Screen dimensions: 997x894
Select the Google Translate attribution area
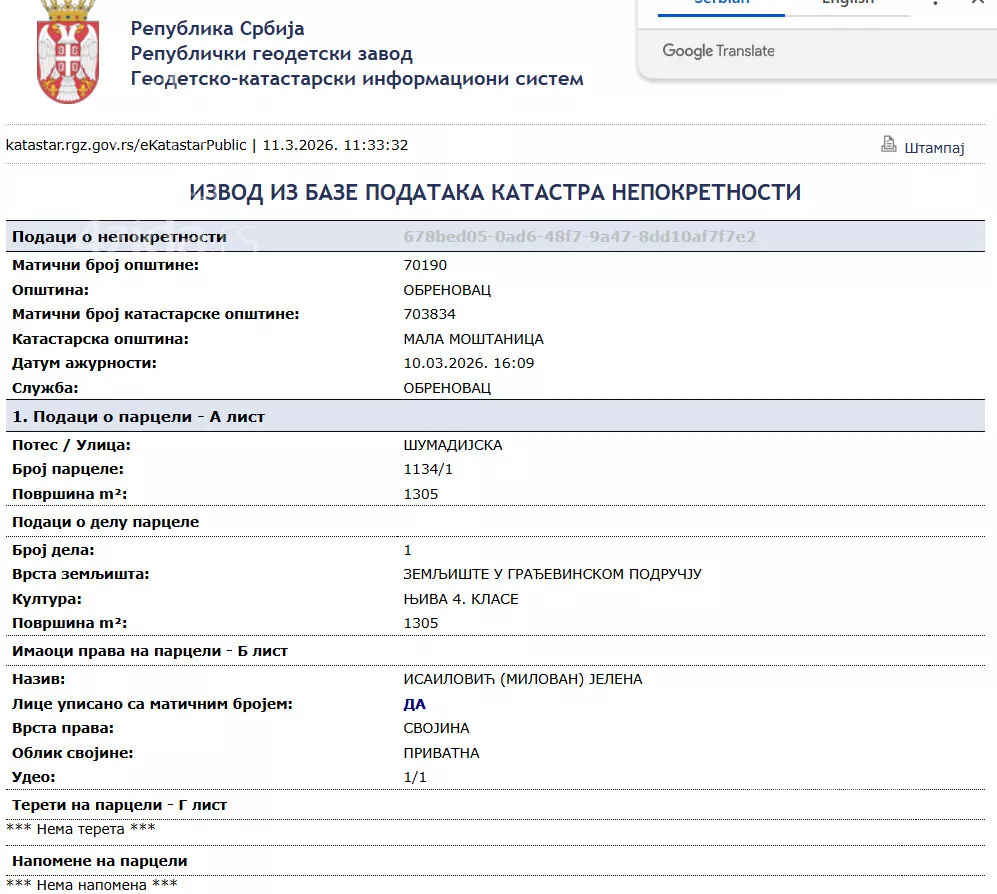coord(718,49)
